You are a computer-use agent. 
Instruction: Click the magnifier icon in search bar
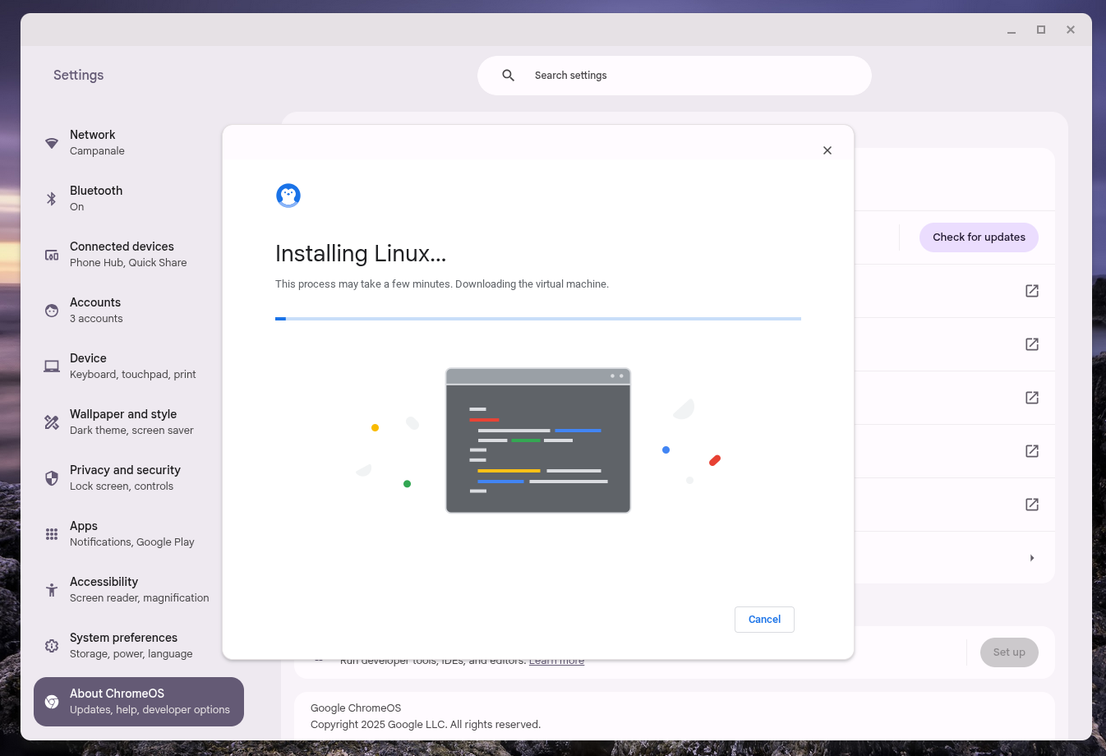(508, 75)
